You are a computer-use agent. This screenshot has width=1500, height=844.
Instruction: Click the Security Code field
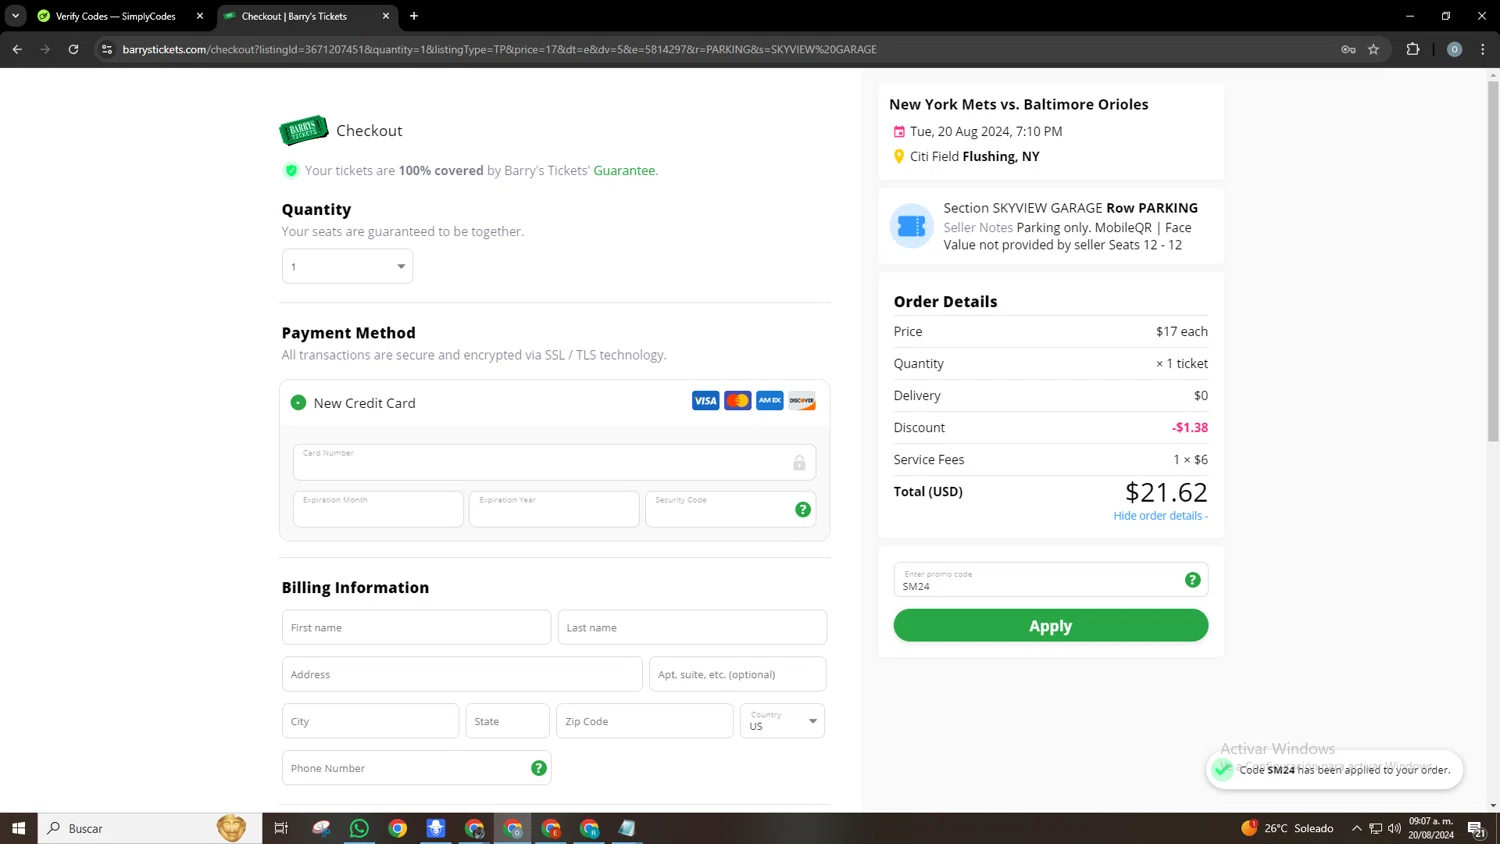tap(730, 509)
